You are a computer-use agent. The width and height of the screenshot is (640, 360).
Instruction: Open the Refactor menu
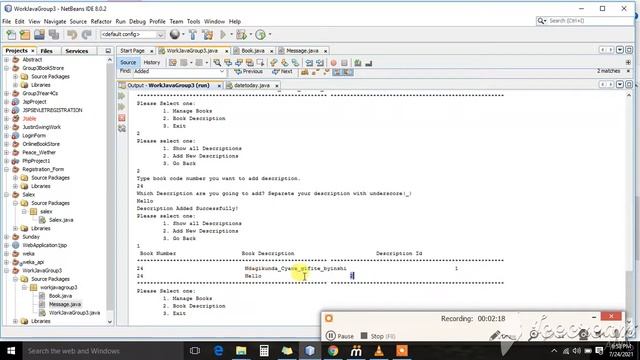click(x=101, y=21)
